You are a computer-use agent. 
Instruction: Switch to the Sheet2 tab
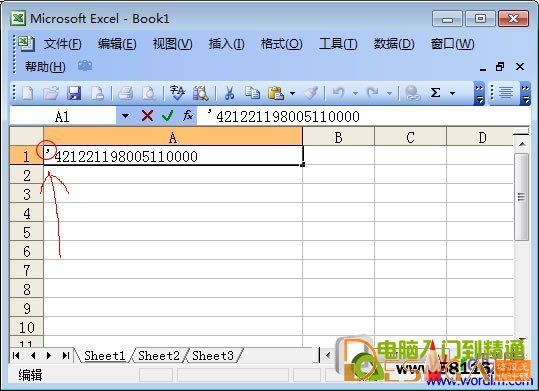pyautogui.click(x=159, y=356)
